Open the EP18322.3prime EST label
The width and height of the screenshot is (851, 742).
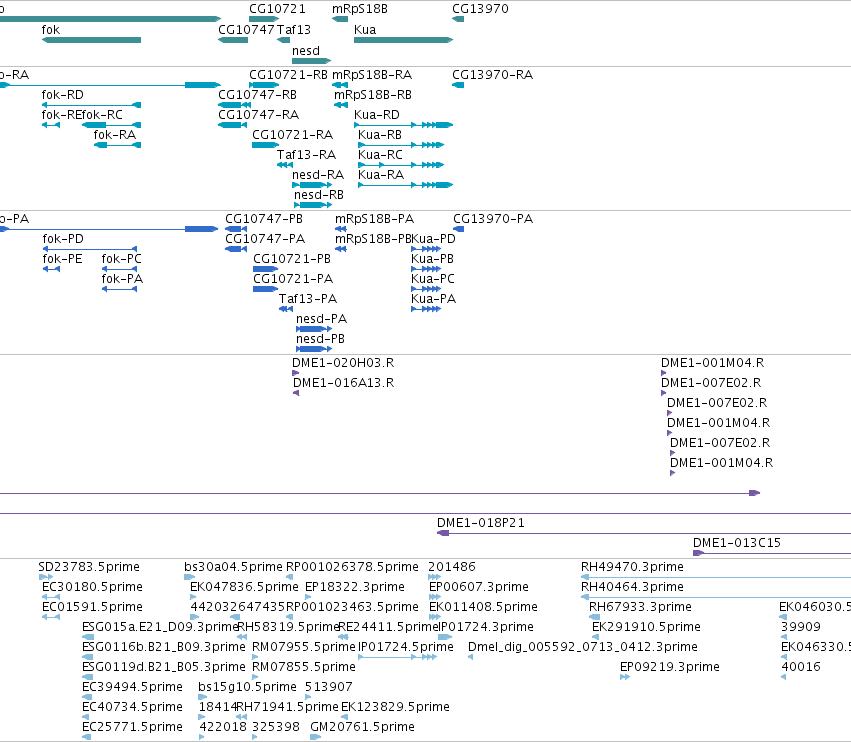[x=355, y=588]
